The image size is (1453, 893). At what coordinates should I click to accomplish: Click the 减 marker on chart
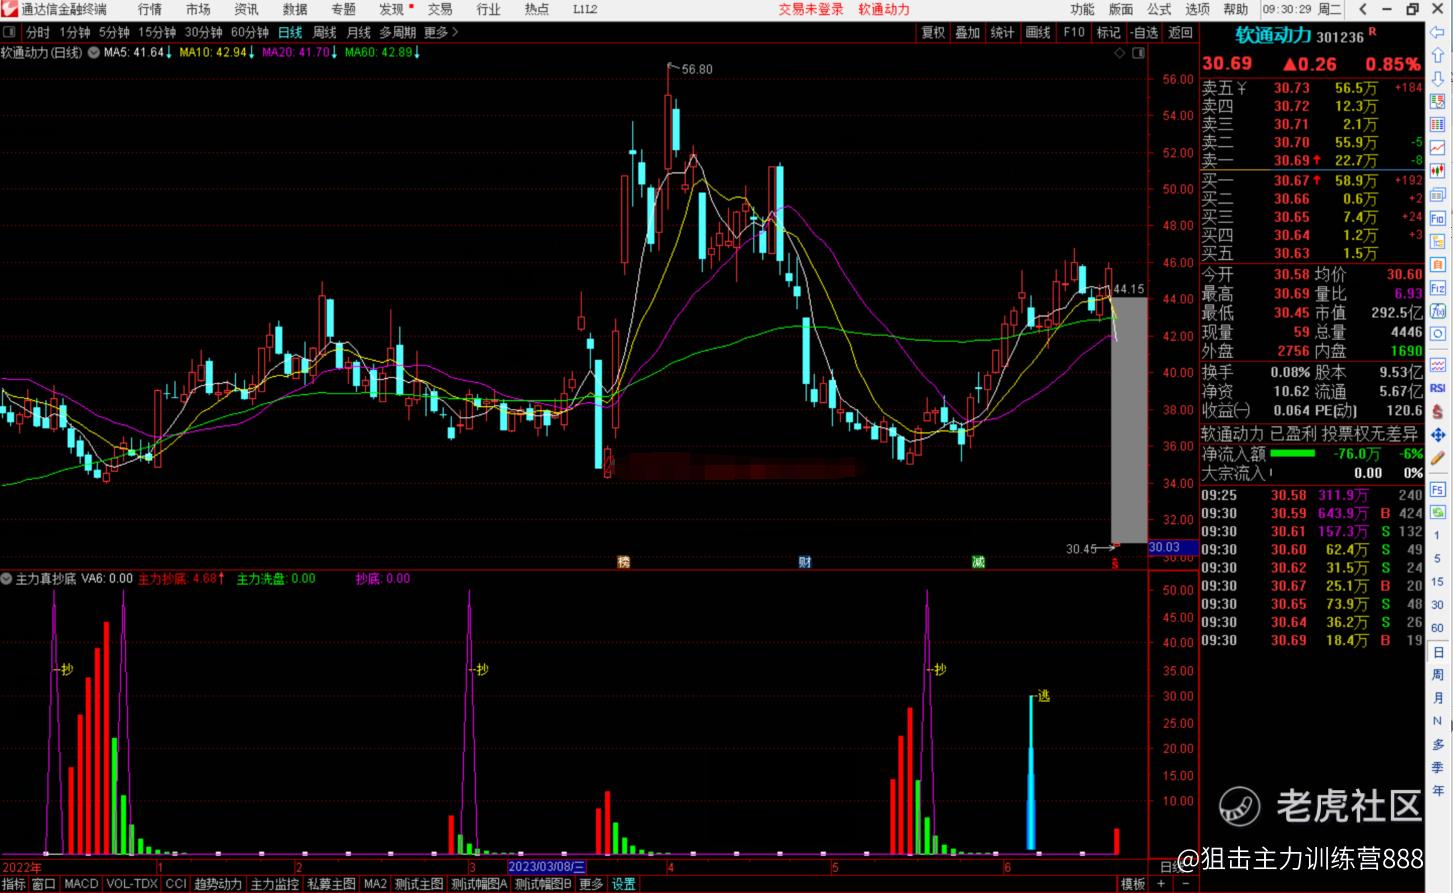[x=978, y=562]
